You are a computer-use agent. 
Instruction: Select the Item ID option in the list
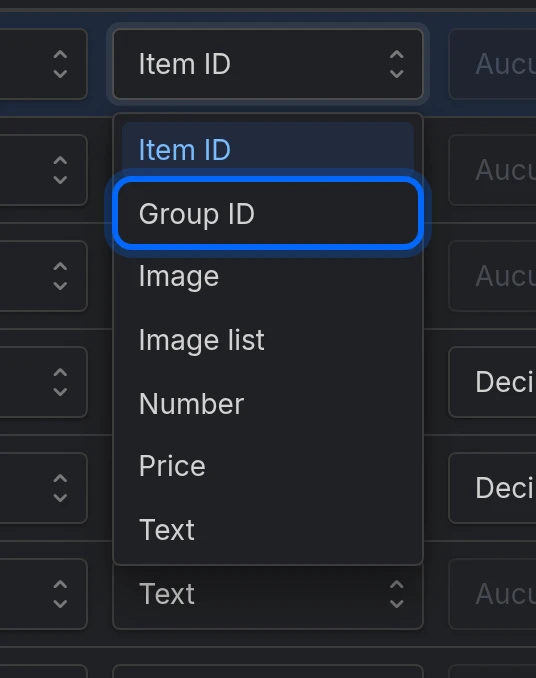point(268,150)
